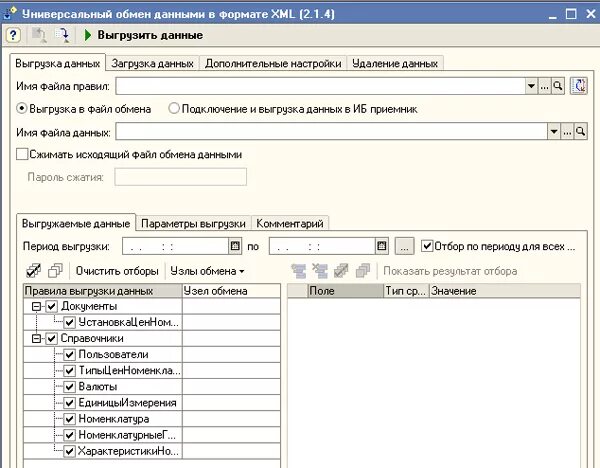Uncheck the Валюты rule
Screen dimensions: 600x468
coord(69,386)
